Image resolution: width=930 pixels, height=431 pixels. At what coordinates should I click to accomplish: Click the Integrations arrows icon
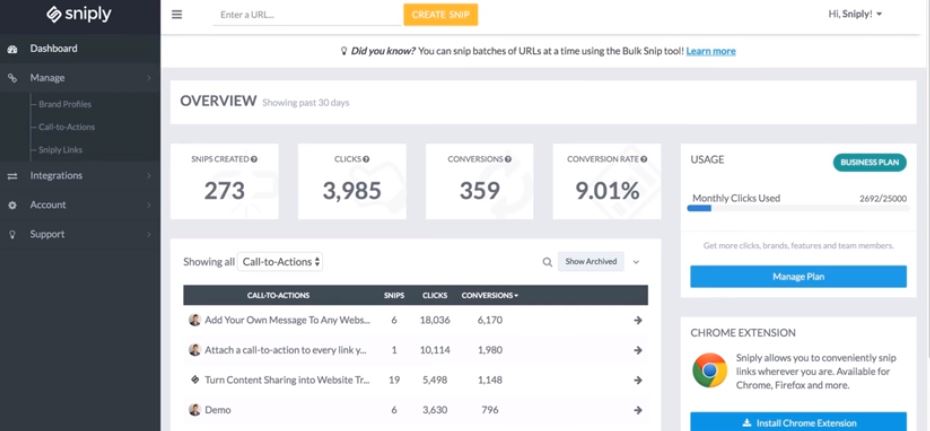(12, 176)
